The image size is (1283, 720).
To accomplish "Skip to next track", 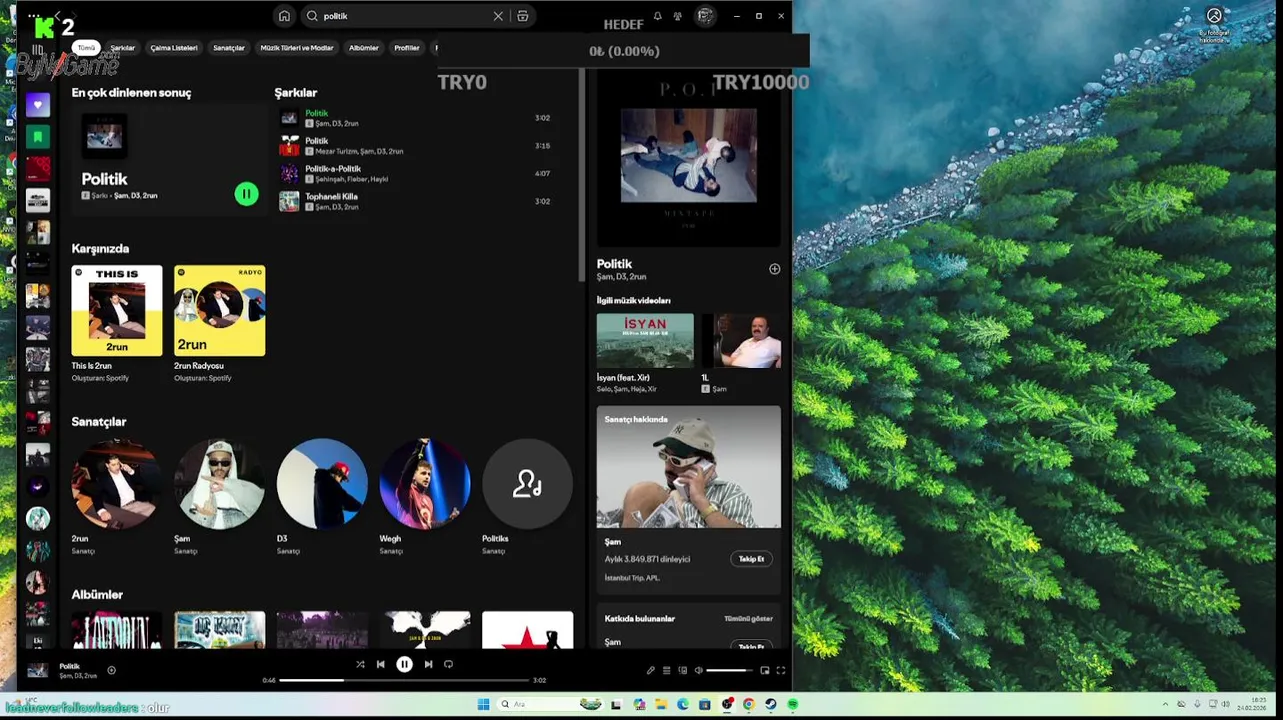I will (x=428, y=664).
